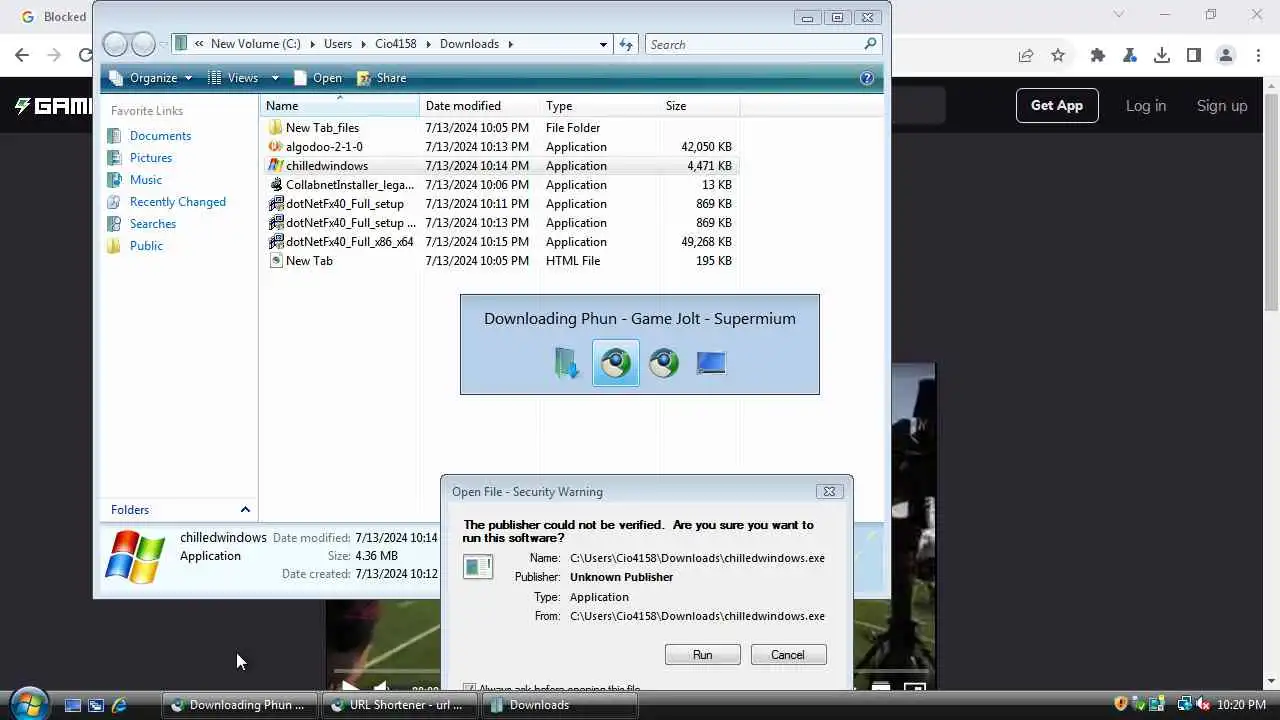1280x720 pixels.
Task: Open the browser extensions puzzle icon
Action: (1098, 56)
